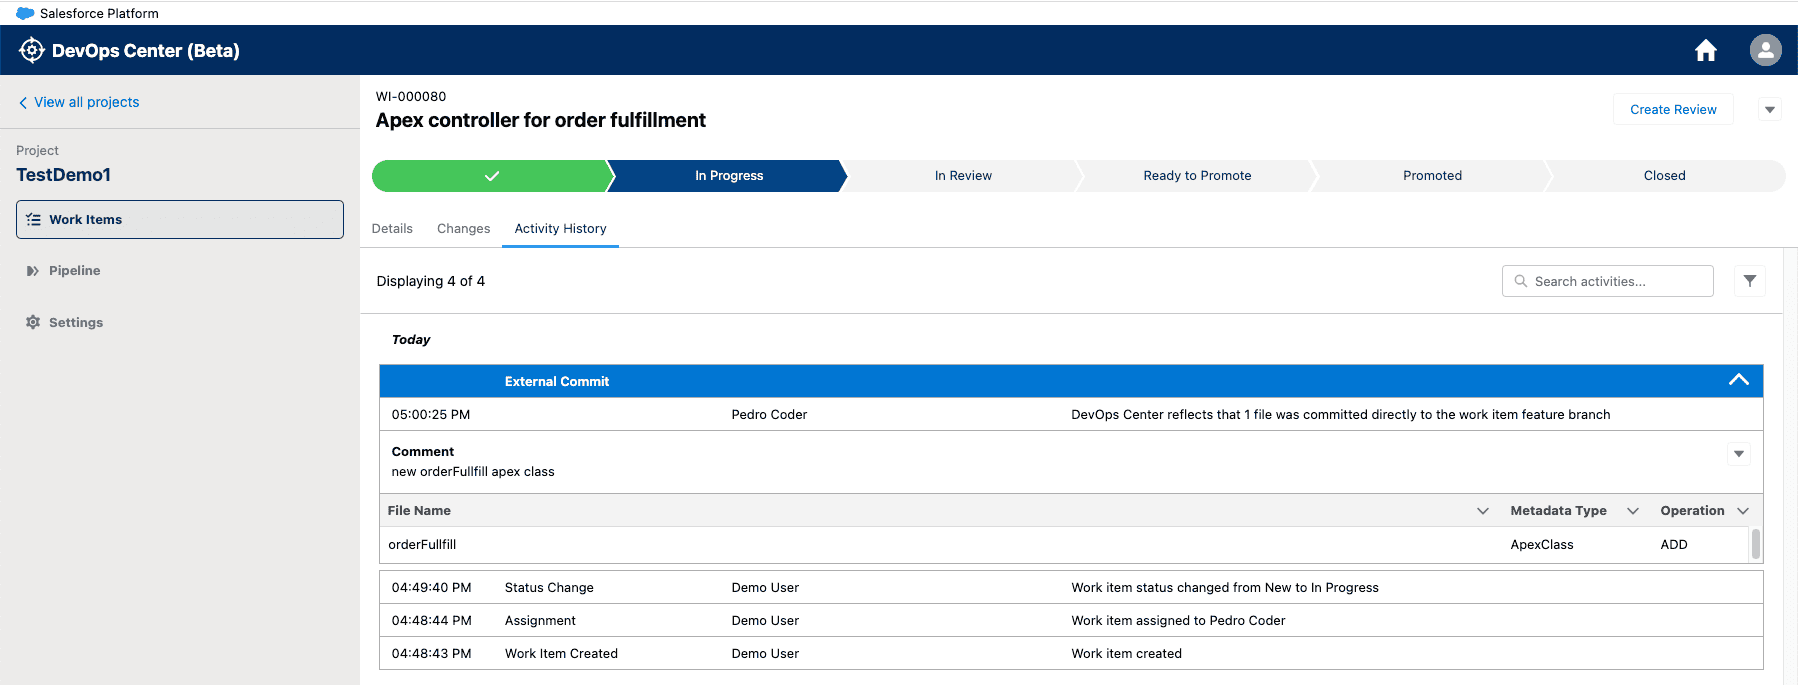Click the orderFullfill file name
The image size is (1798, 685).
422,545
